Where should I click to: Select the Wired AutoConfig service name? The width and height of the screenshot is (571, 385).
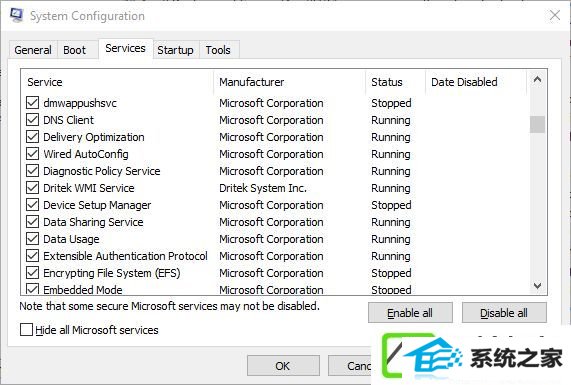pos(86,154)
